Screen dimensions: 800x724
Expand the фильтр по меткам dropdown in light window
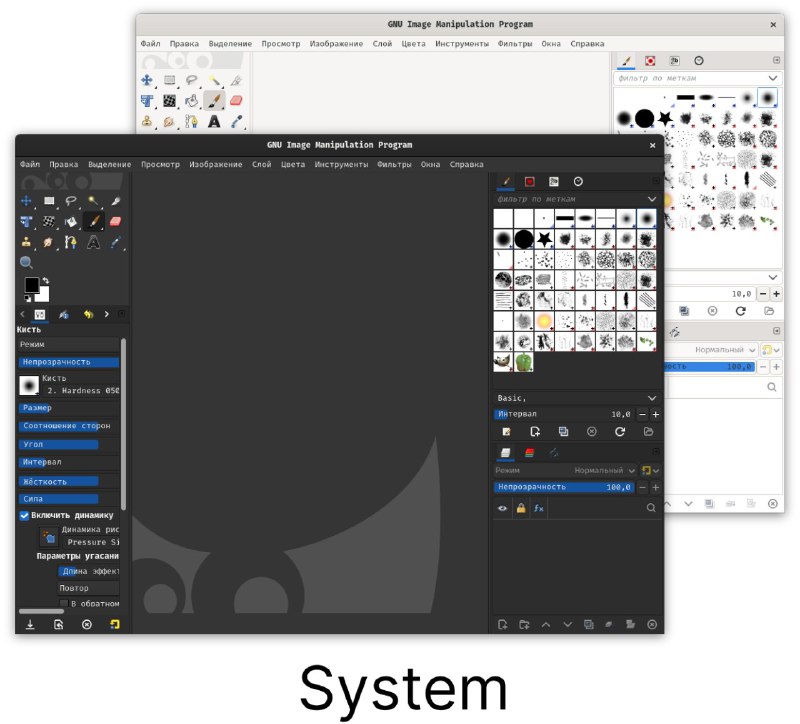[x=773, y=78]
